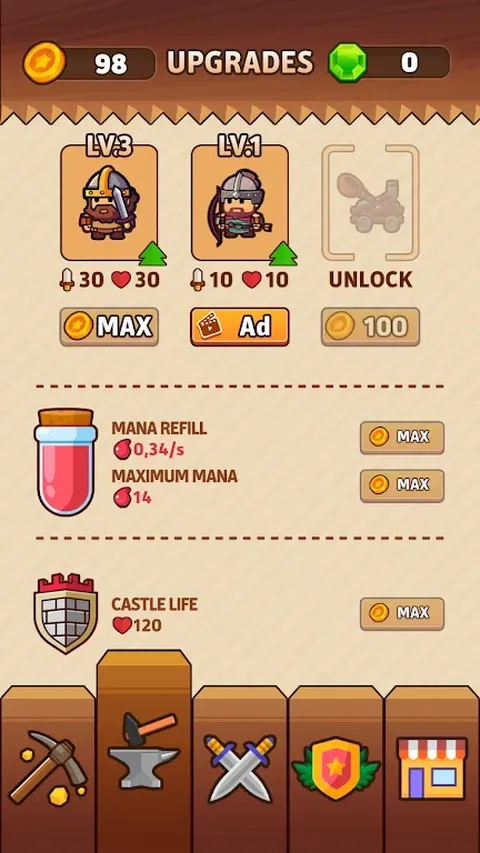Tap the green upgrade arrow on warrior
Image resolution: width=480 pixels, height=853 pixels.
[x=152, y=254]
